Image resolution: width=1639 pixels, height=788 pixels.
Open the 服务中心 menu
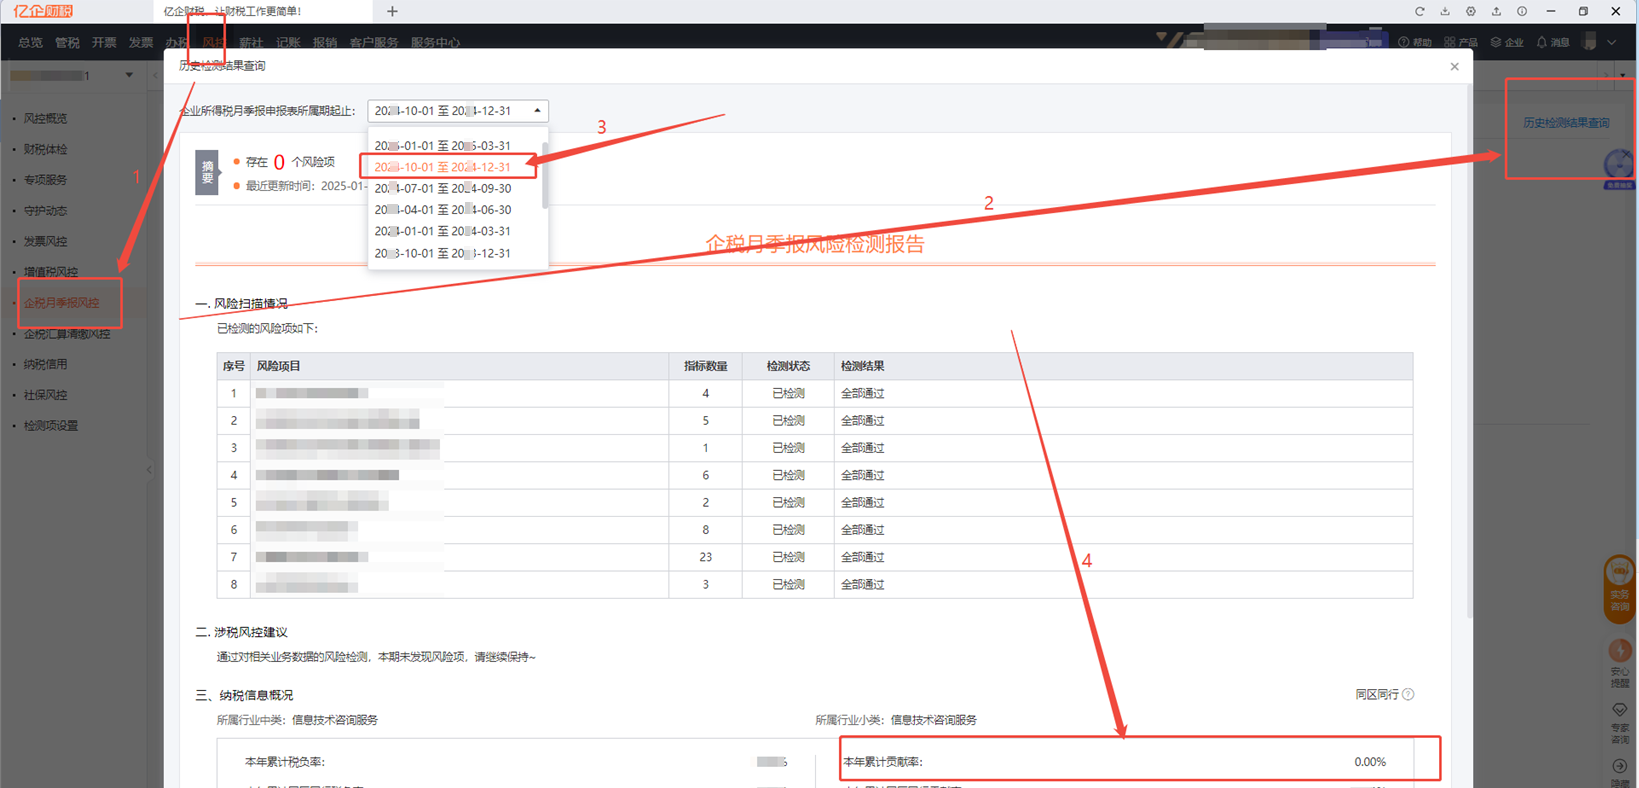tap(435, 42)
